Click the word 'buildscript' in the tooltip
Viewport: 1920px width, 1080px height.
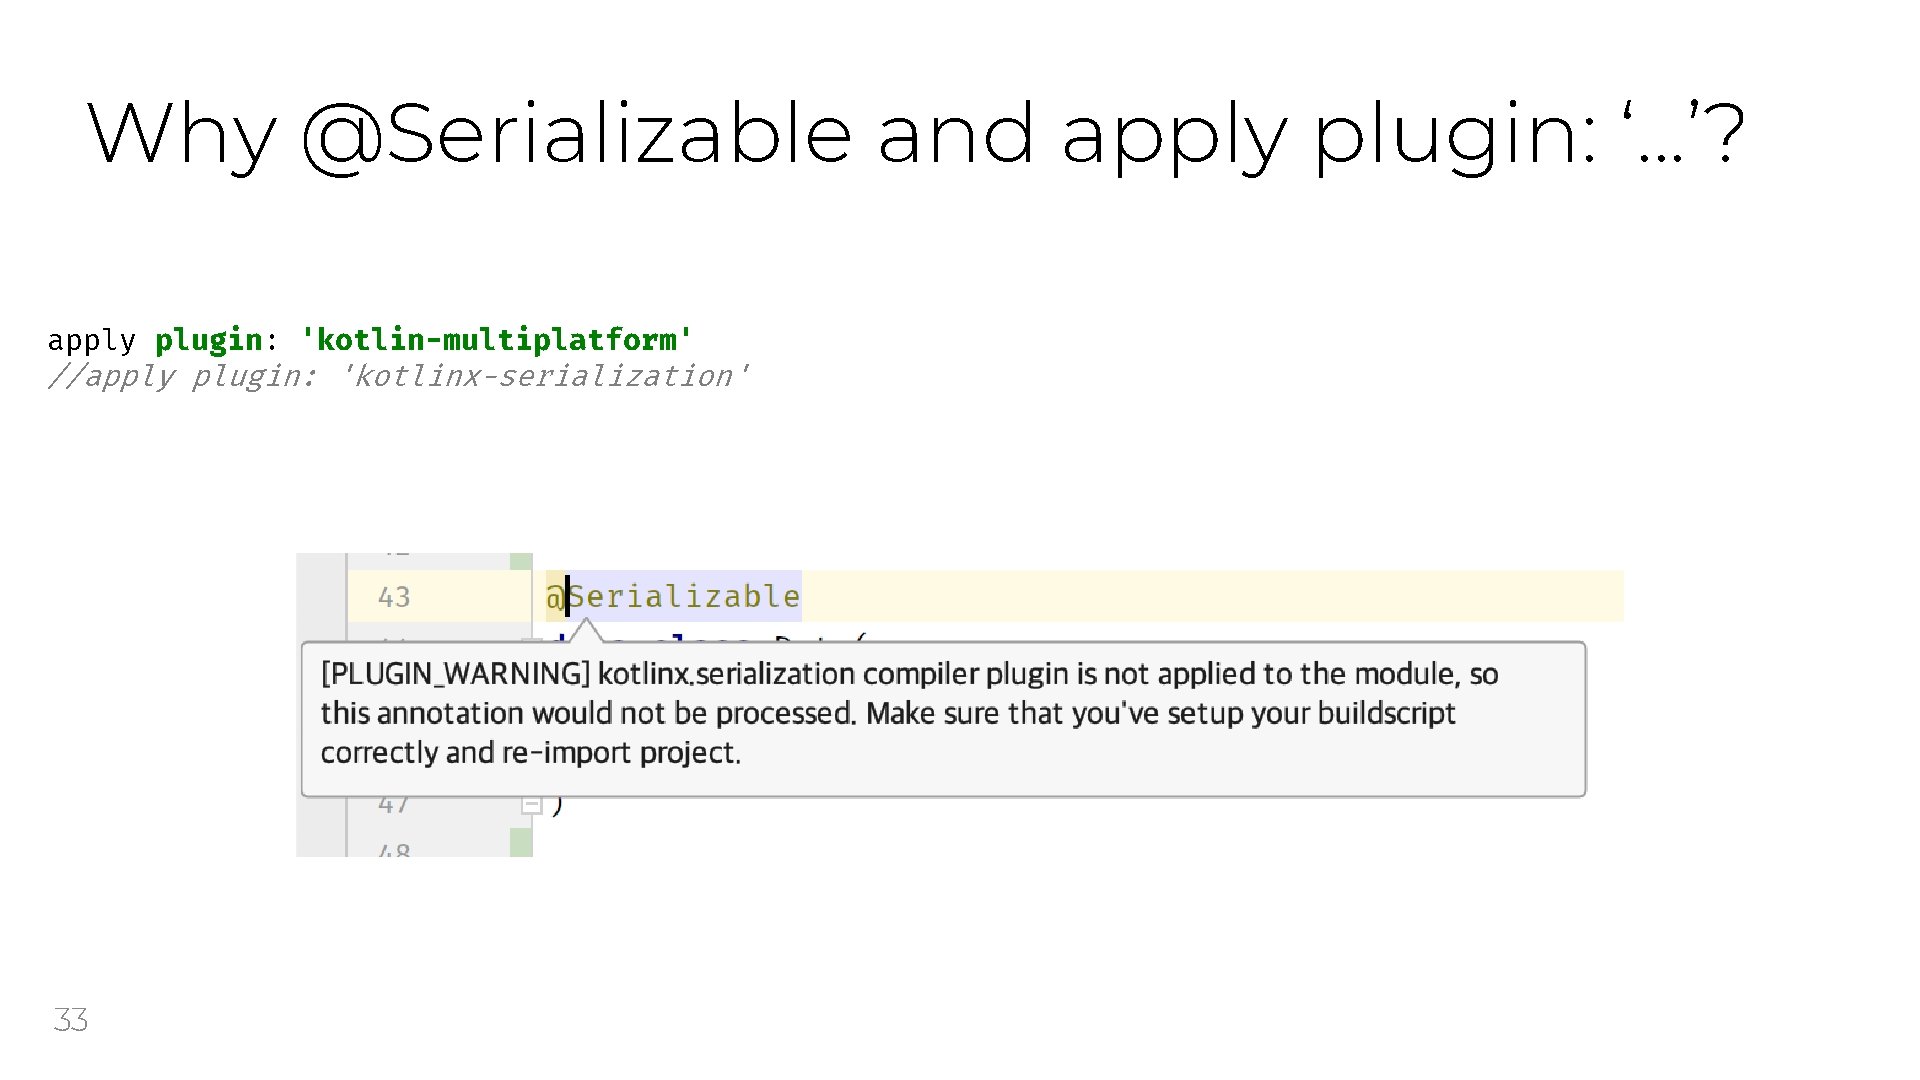1386,713
